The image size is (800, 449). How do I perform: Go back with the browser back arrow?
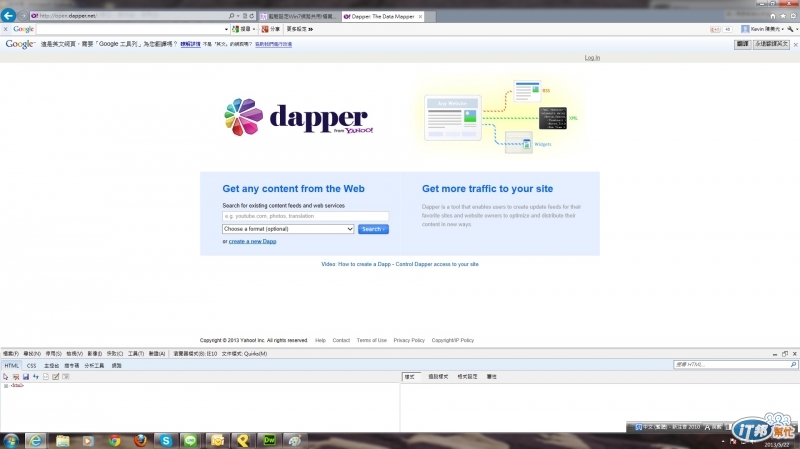pyautogui.click(x=8, y=15)
